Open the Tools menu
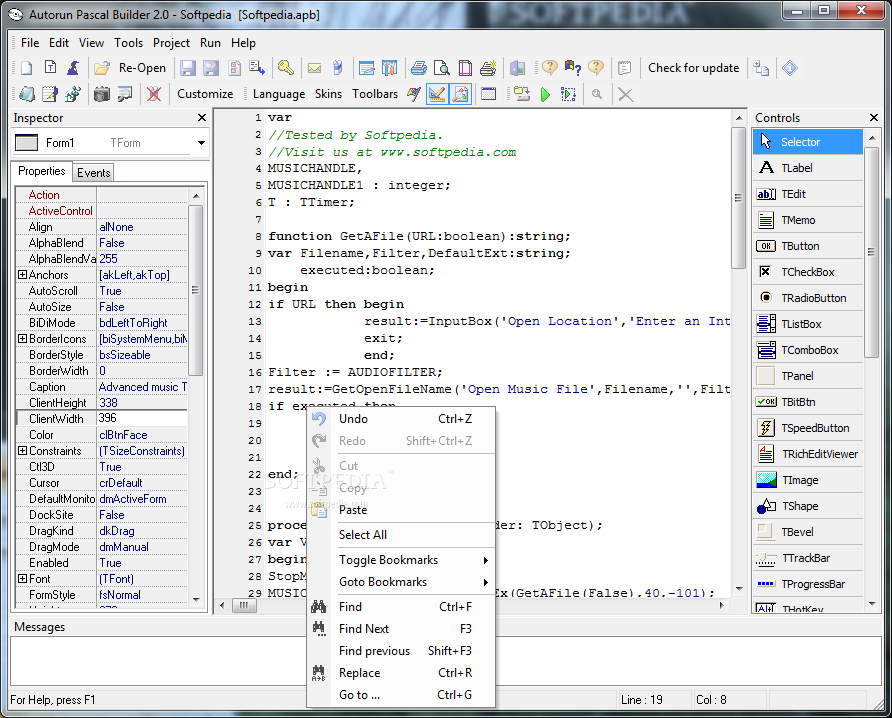Viewport: 892px width, 718px height. pos(129,43)
